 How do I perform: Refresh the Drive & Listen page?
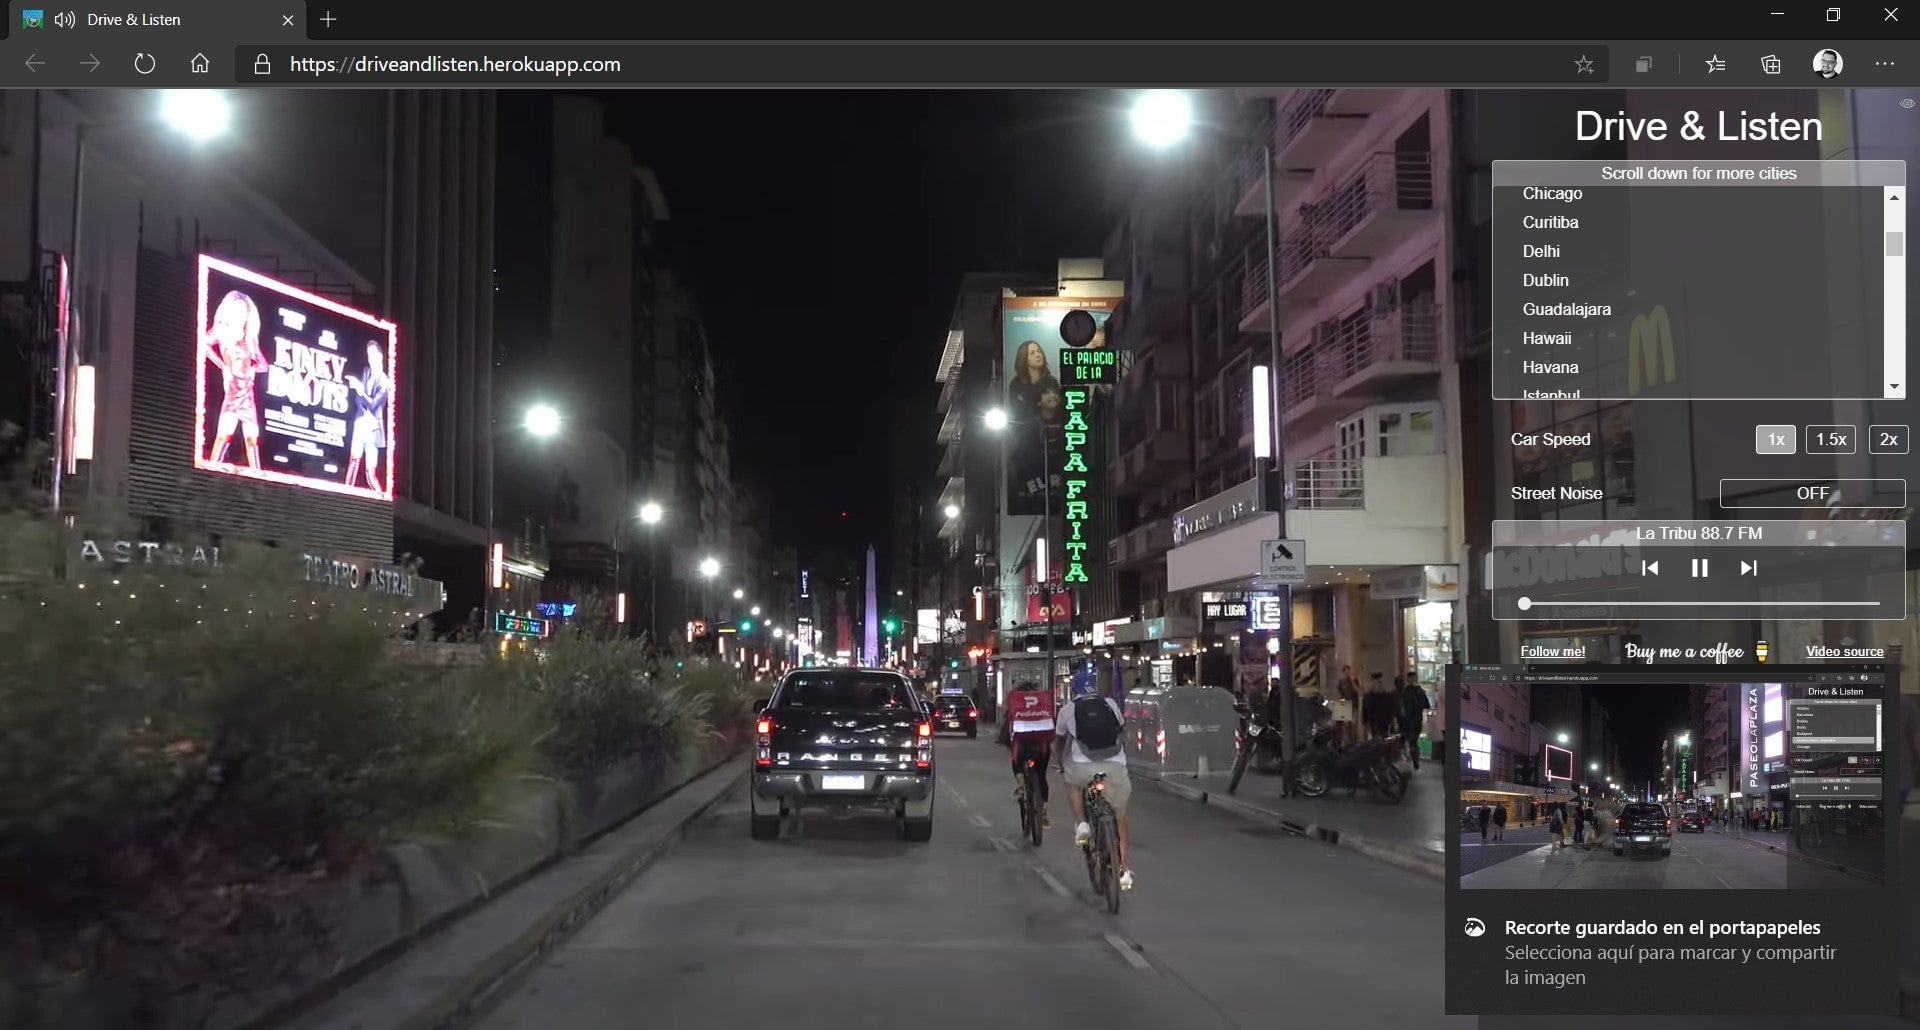145,64
